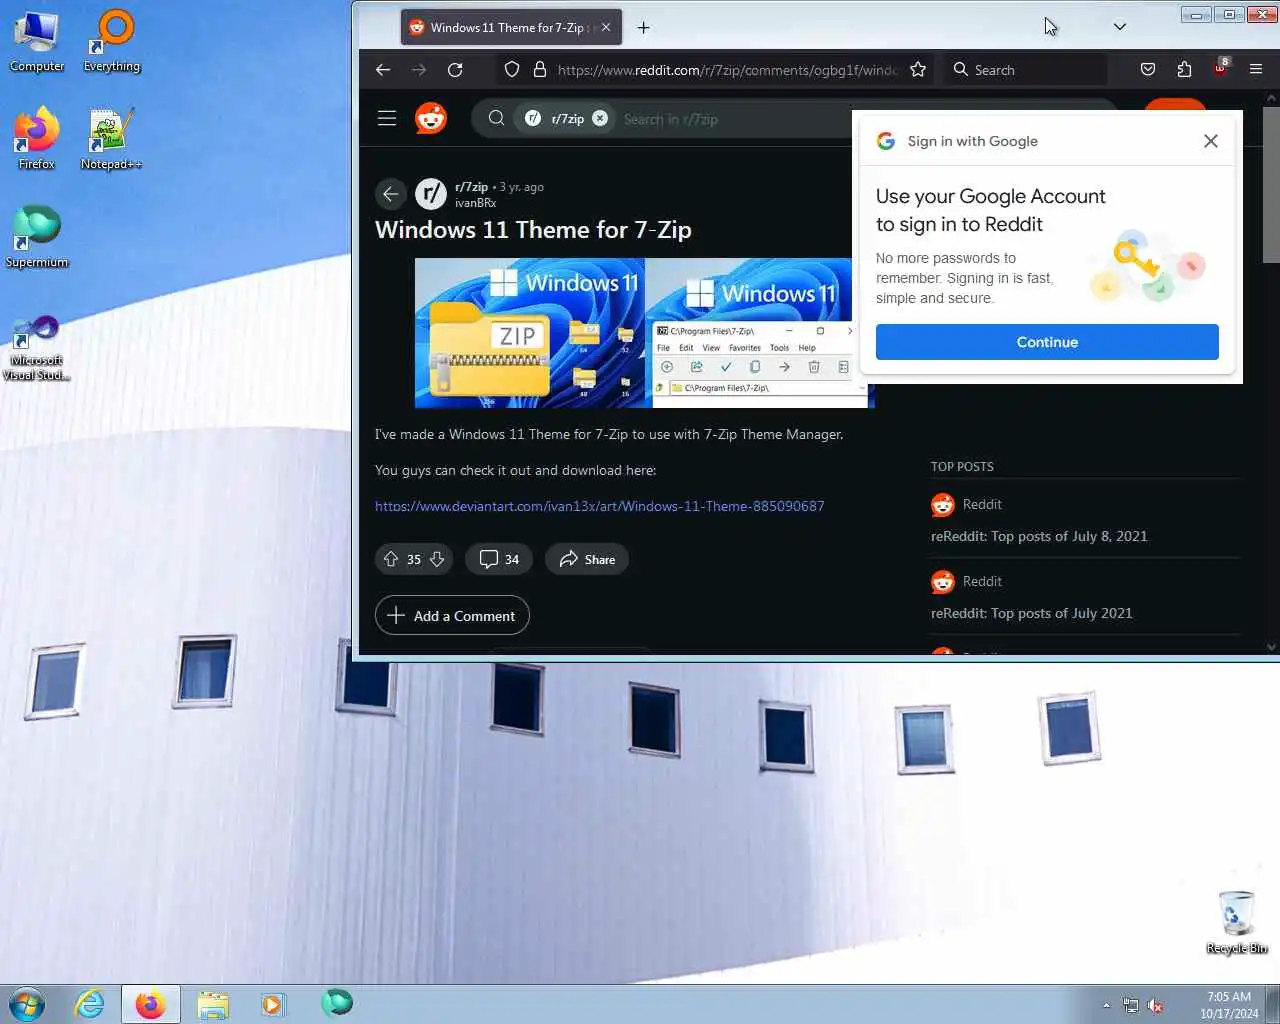Open Firefox application hamburger menu

coord(1256,70)
